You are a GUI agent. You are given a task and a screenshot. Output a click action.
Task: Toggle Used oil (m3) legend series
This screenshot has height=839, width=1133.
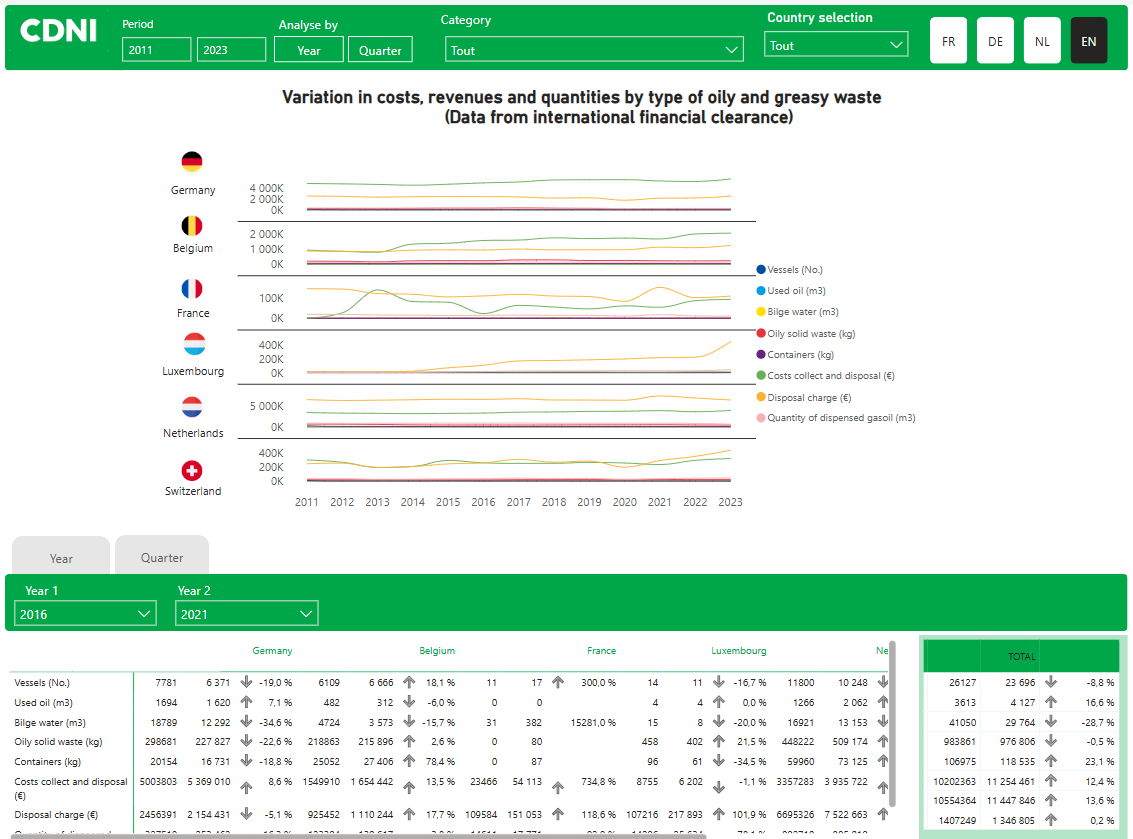pos(790,291)
